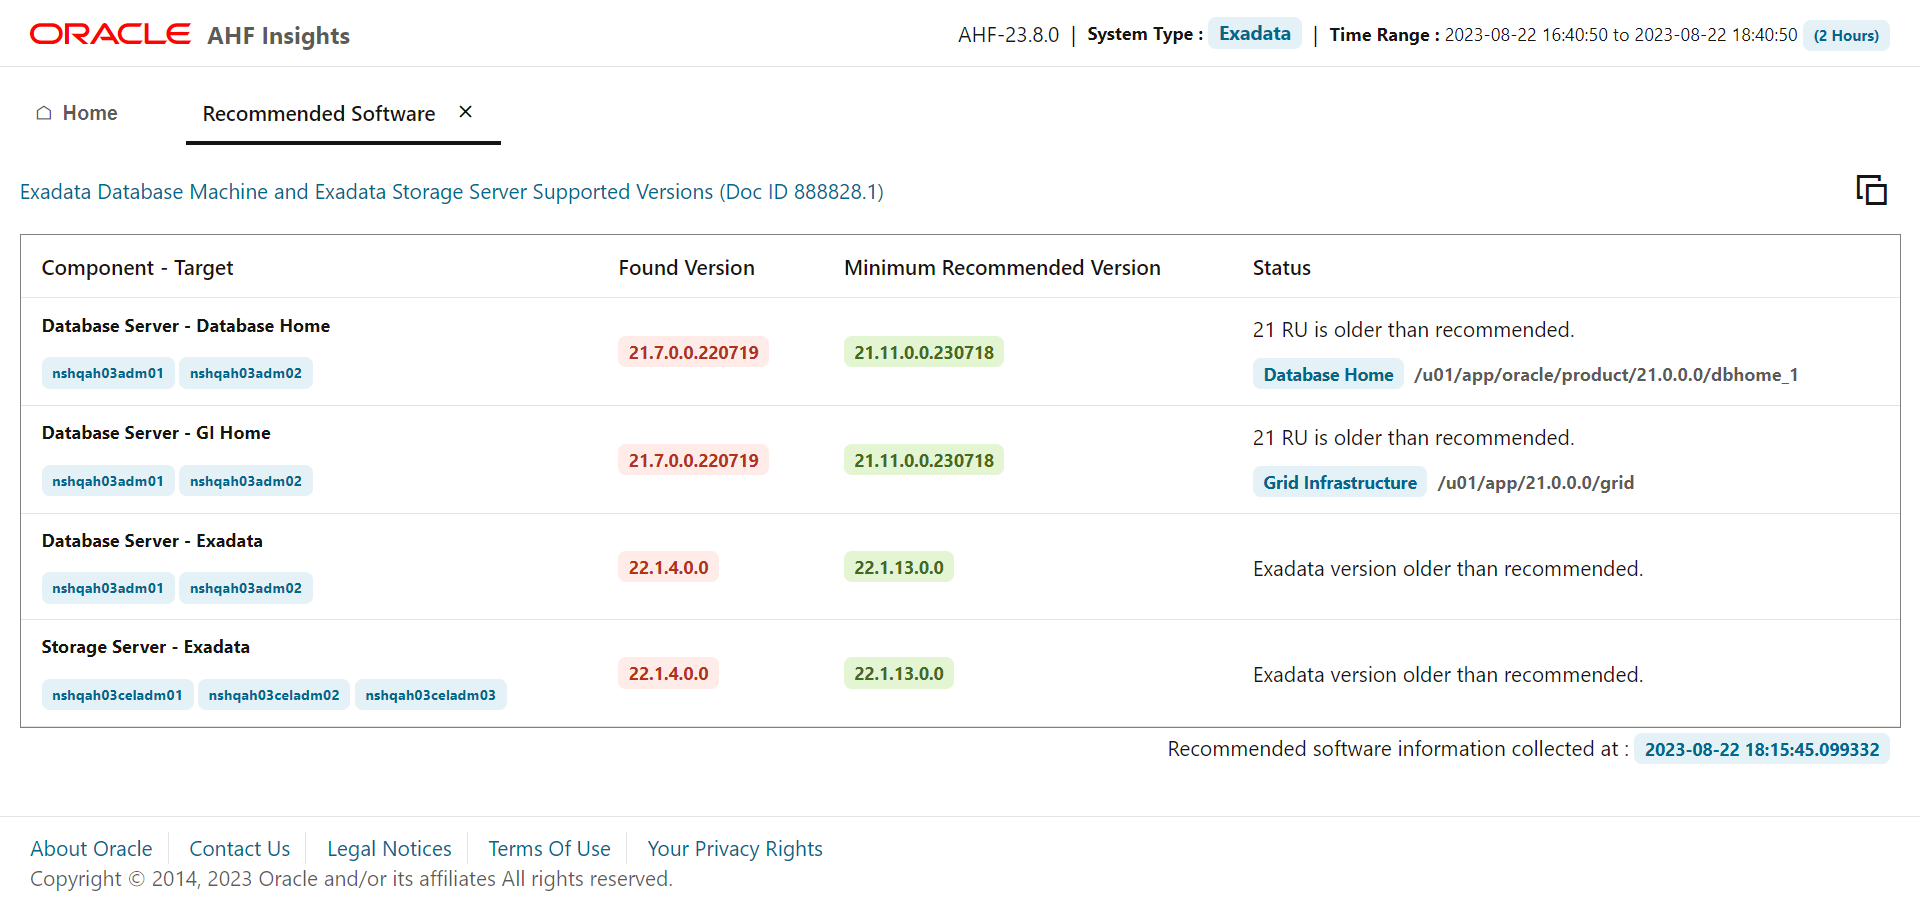Click the time range dates in the header
The width and height of the screenshot is (1920, 904).
1621,35
